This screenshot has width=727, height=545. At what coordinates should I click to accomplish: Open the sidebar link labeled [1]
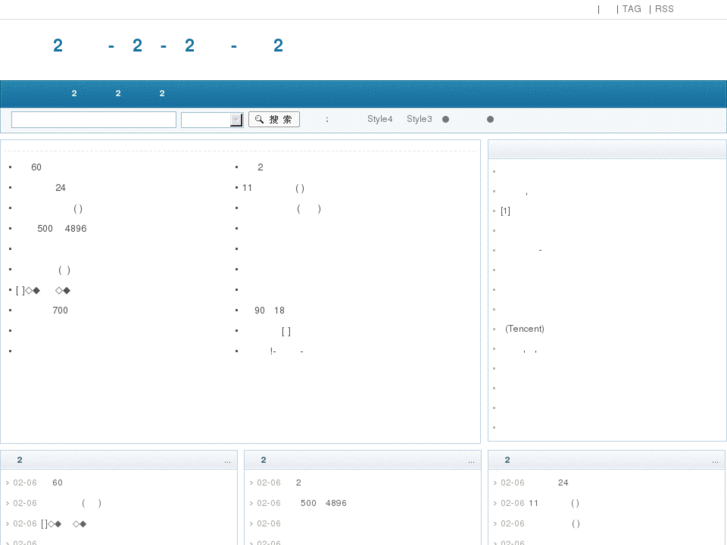505,211
